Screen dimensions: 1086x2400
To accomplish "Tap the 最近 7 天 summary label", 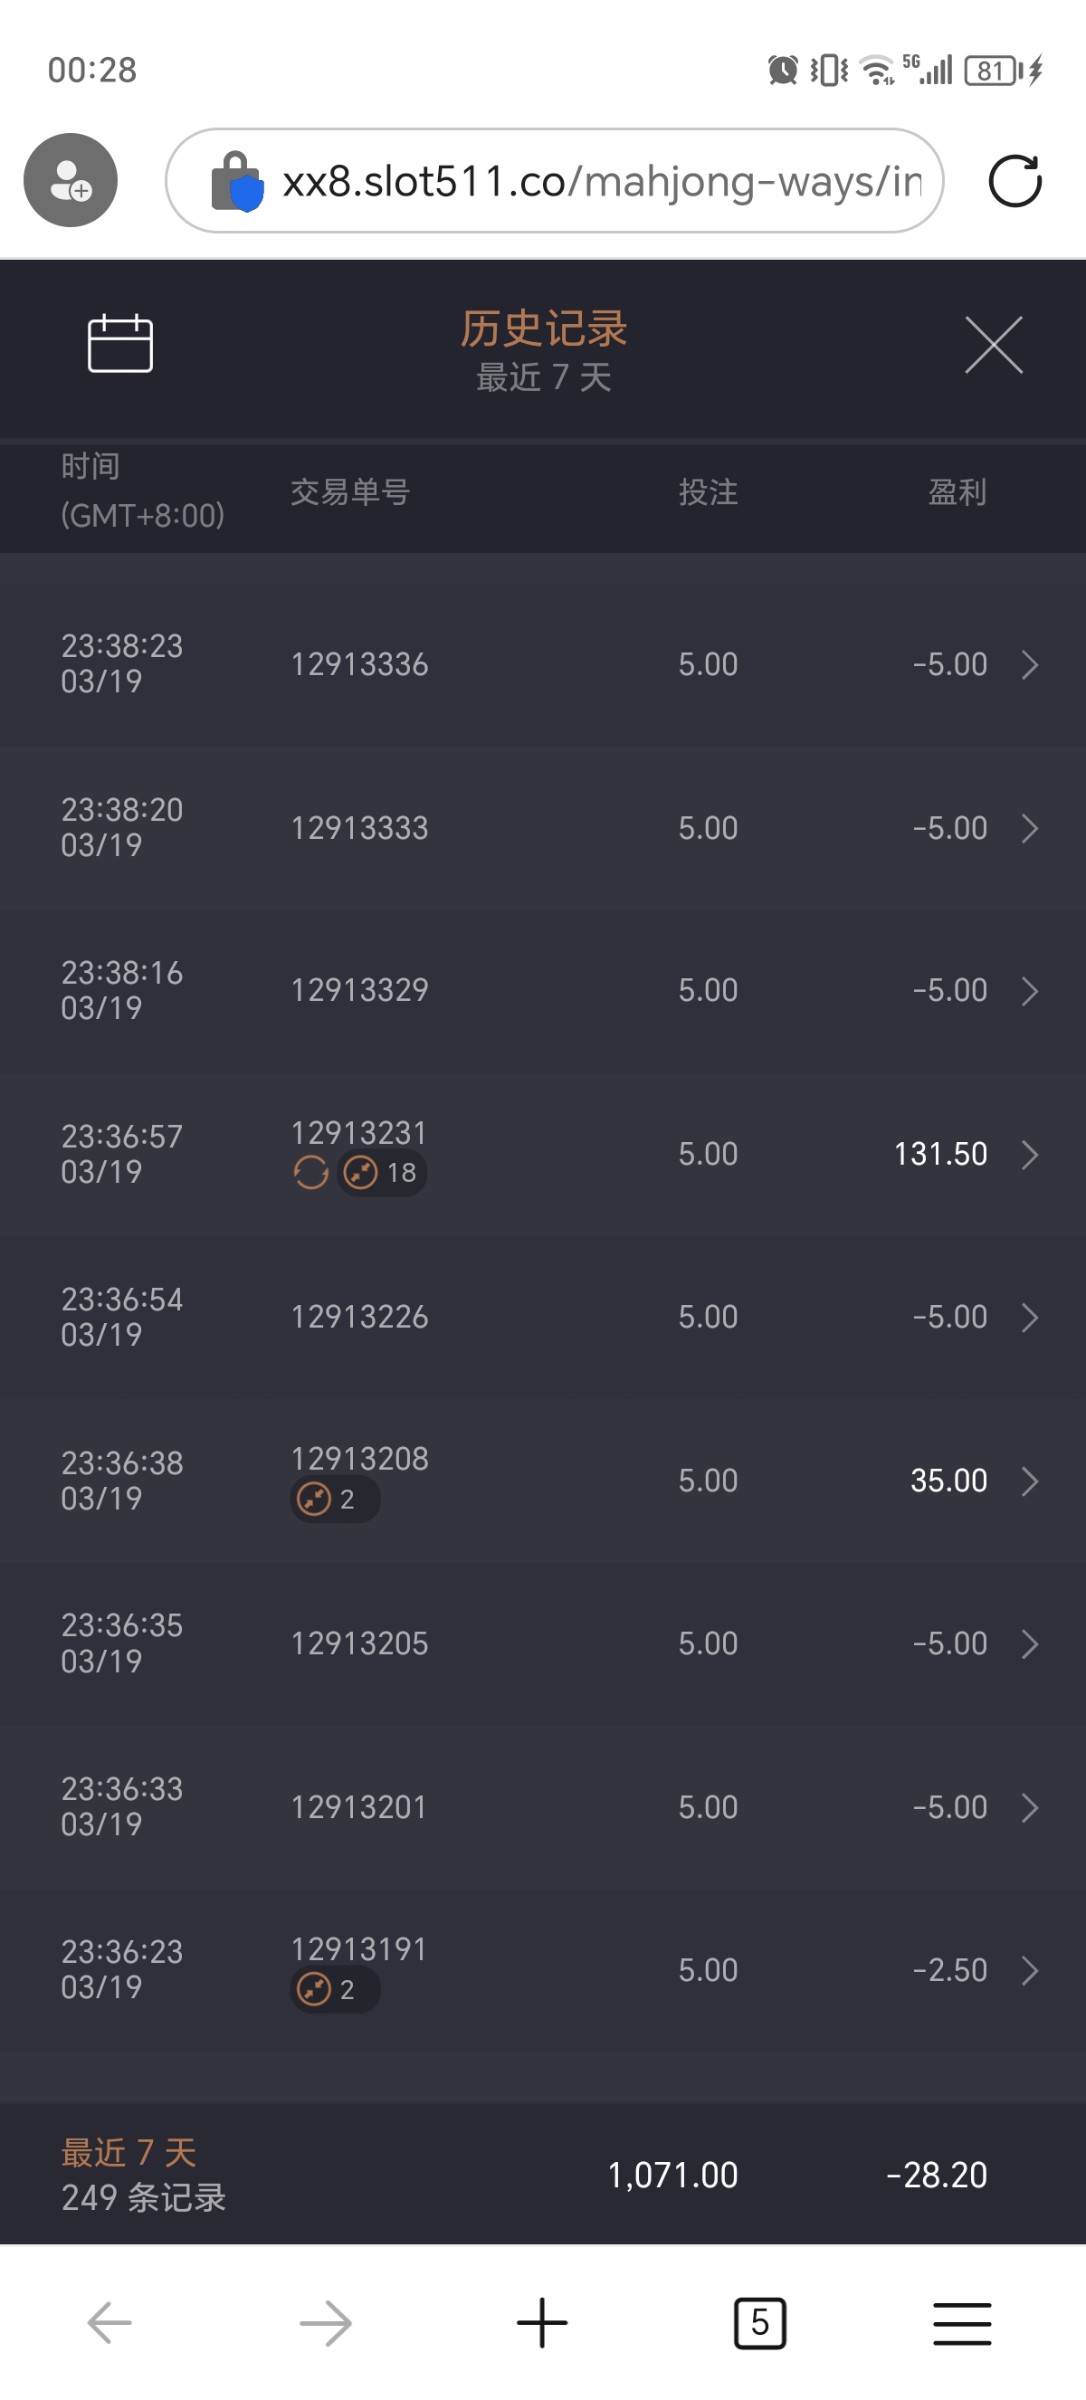I will click(x=129, y=2152).
